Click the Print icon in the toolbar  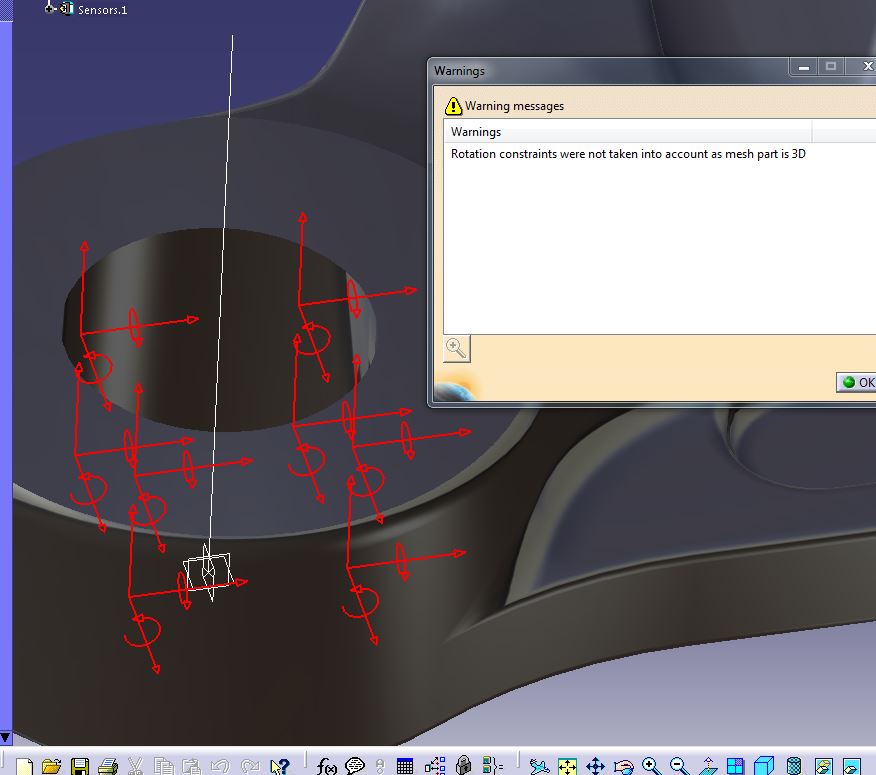click(108, 766)
